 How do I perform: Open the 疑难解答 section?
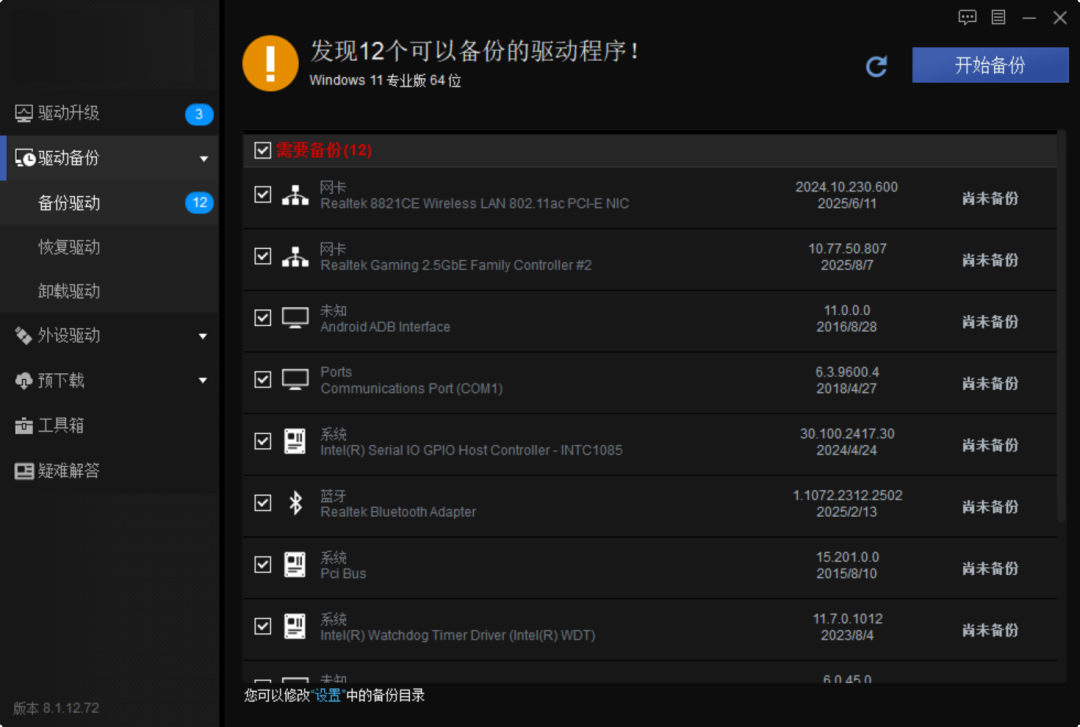click(x=110, y=471)
